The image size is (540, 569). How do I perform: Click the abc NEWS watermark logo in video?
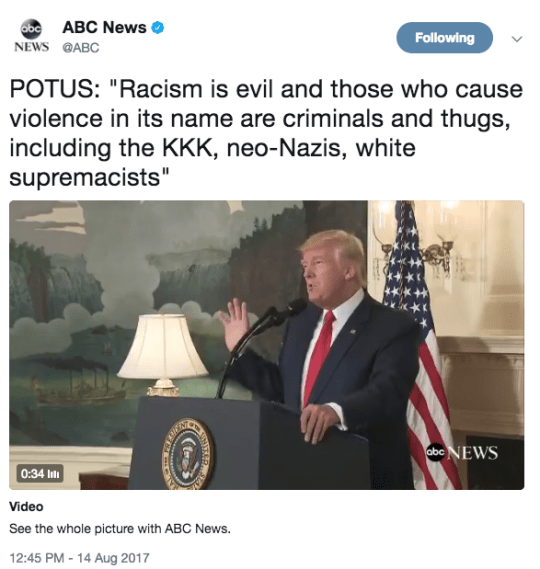coord(462,453)
